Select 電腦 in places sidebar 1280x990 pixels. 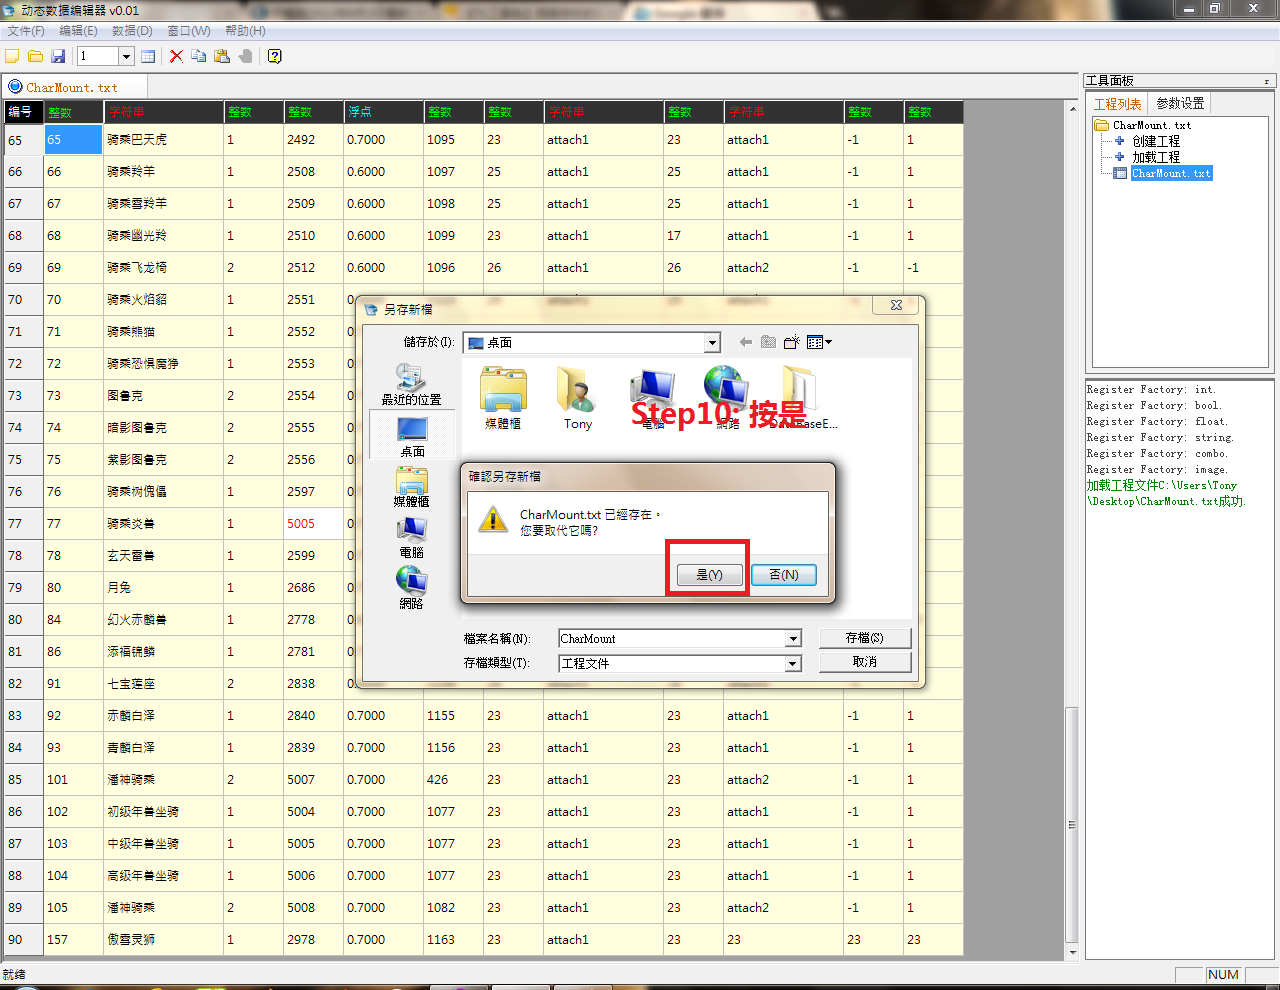pyautogui.click(x=411, y=538)
